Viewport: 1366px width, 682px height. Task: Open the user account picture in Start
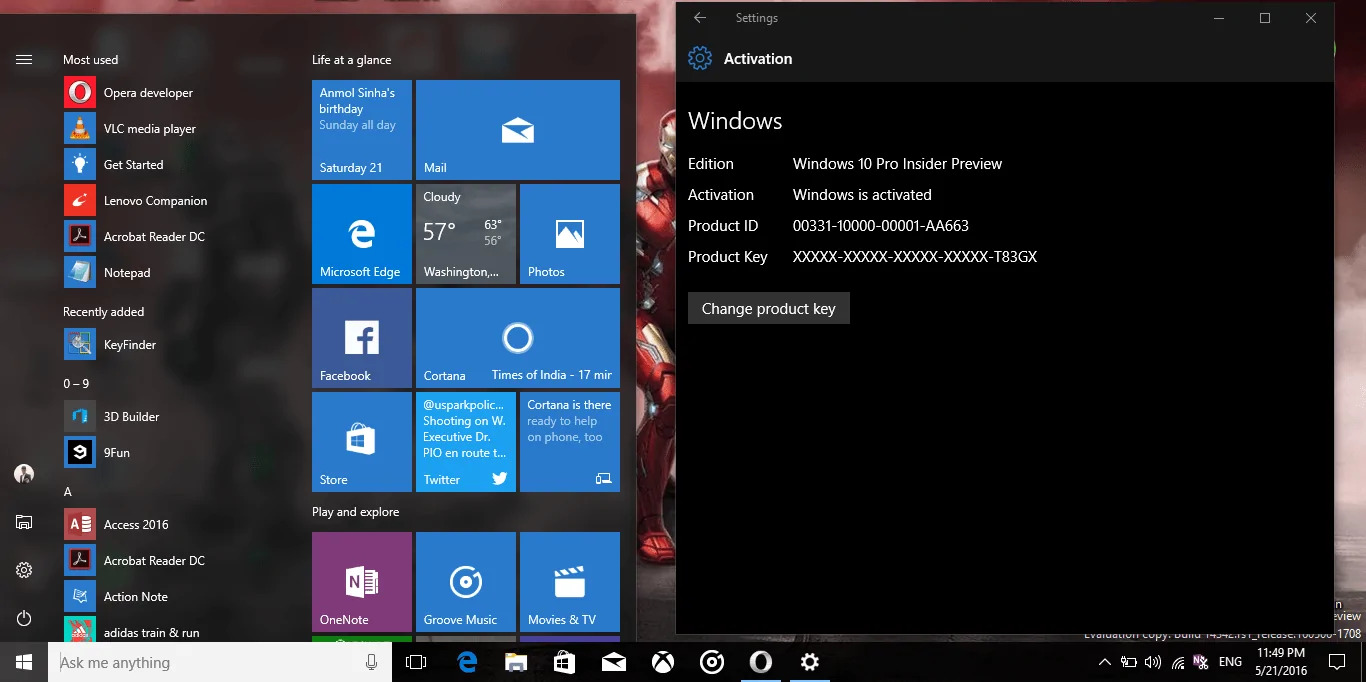click(24, 474)
